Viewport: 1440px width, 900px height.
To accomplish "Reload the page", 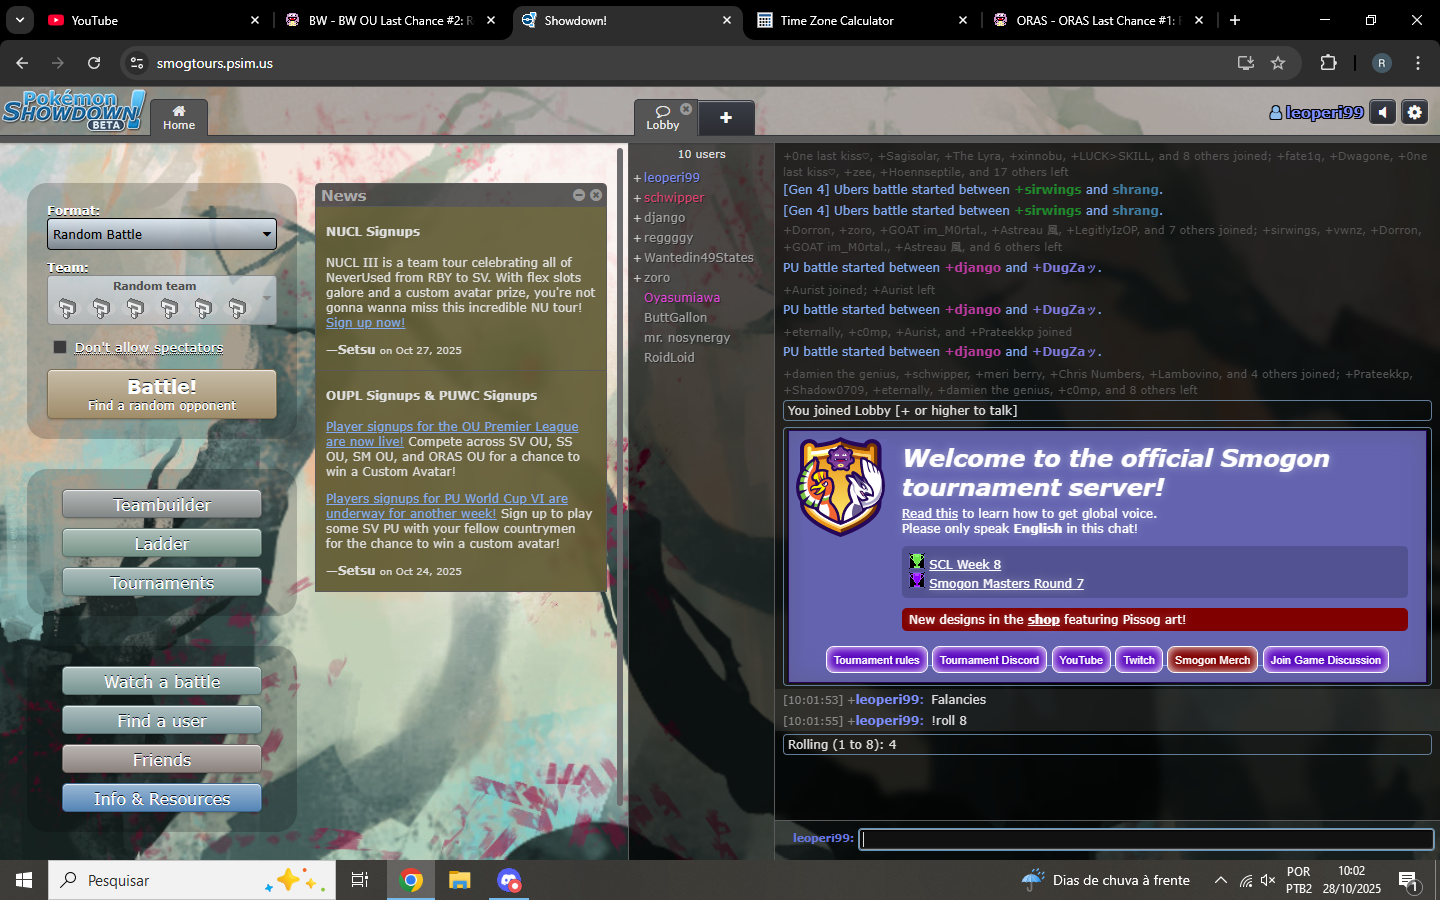I will click(x=94, y=63).
